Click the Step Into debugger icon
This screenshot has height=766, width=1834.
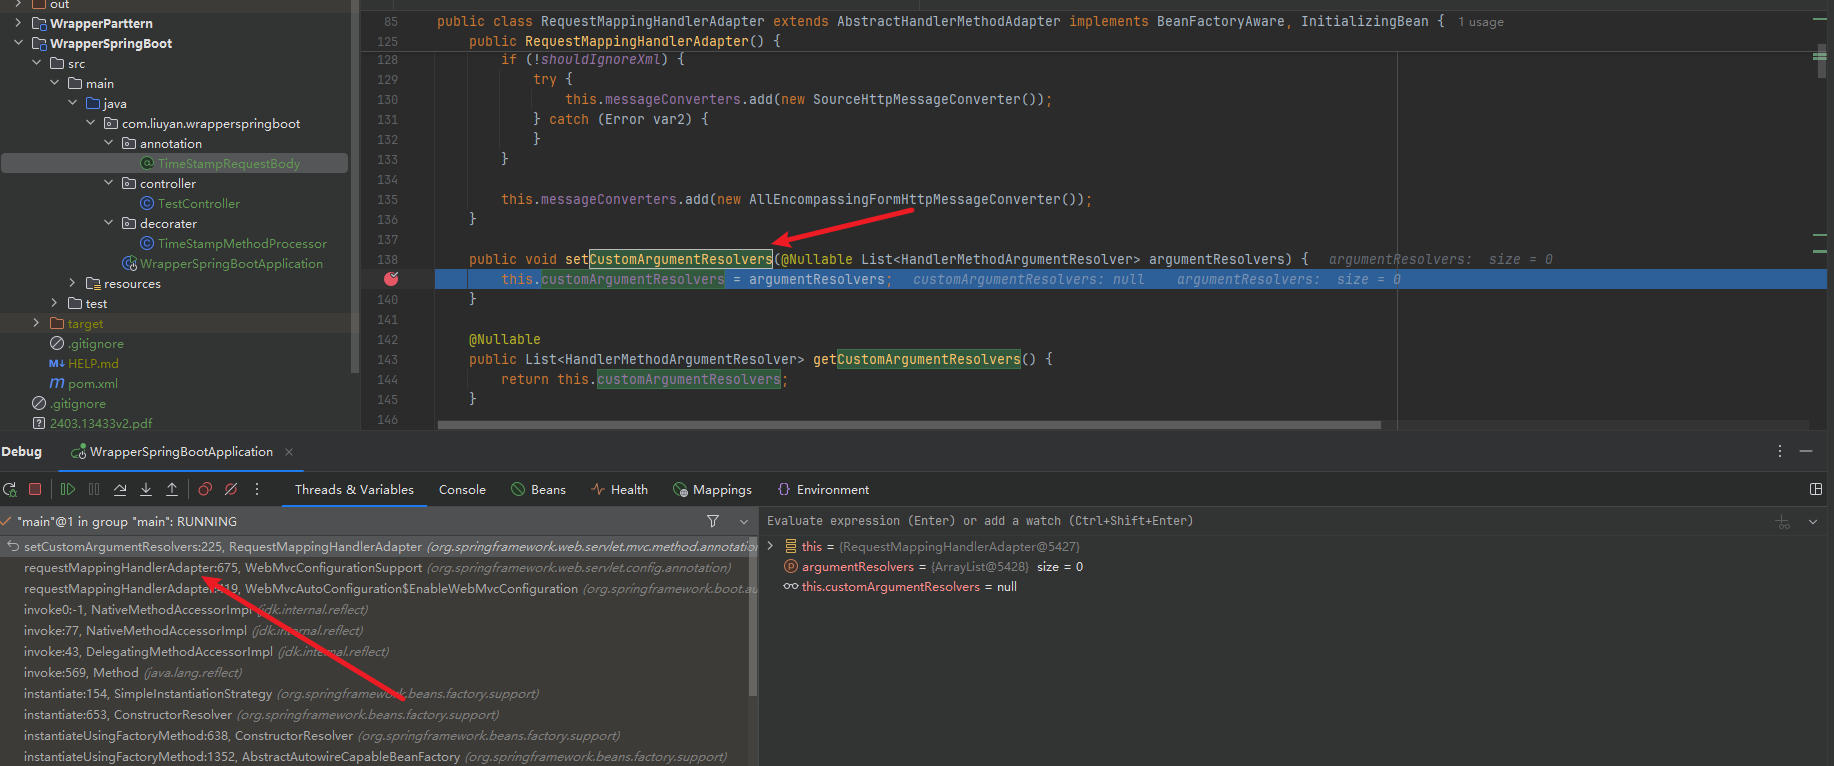pos(146,489)
